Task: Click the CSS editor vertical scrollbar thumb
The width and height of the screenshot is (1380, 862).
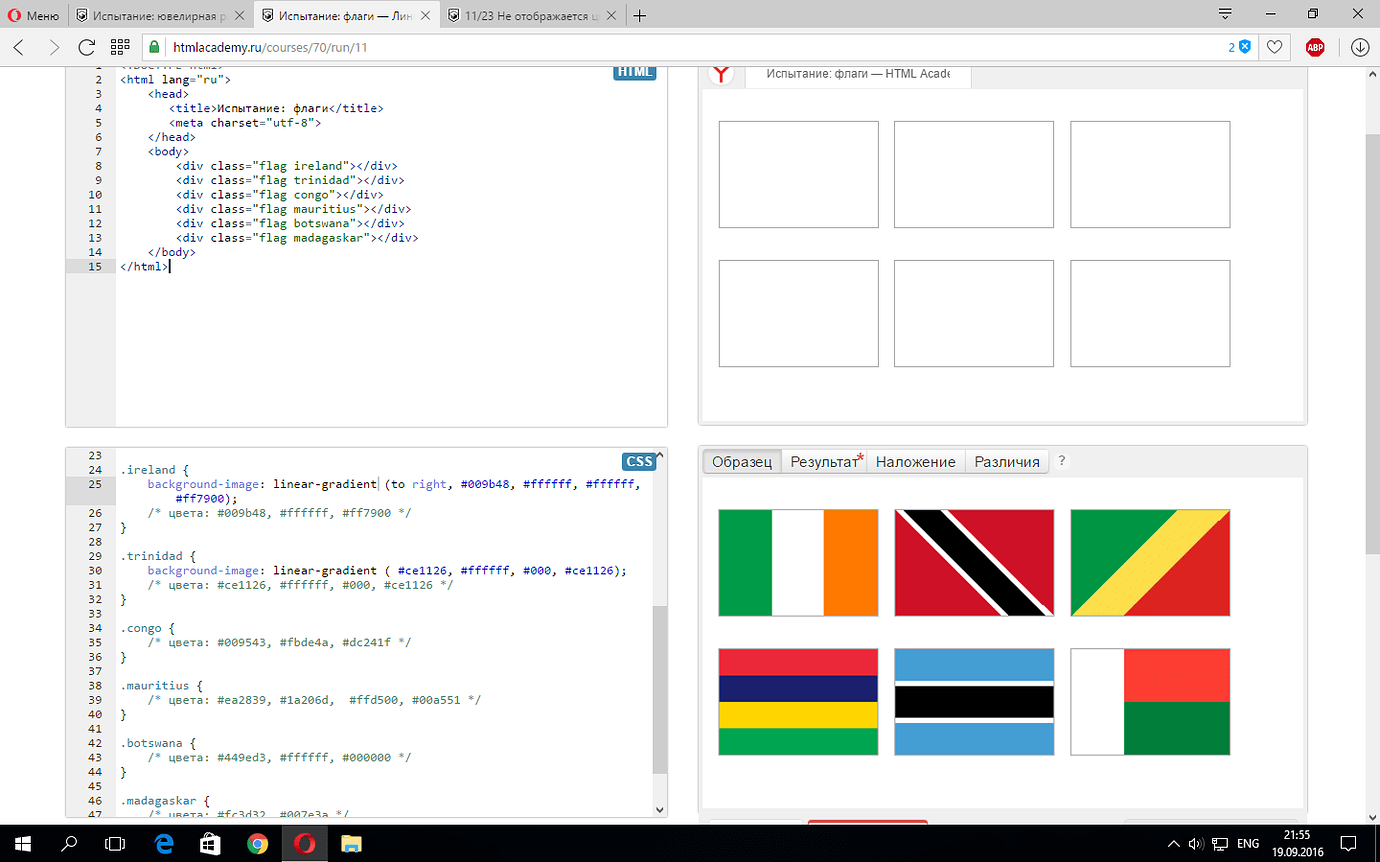Action: pyautogui.click(x=659, y=688)
